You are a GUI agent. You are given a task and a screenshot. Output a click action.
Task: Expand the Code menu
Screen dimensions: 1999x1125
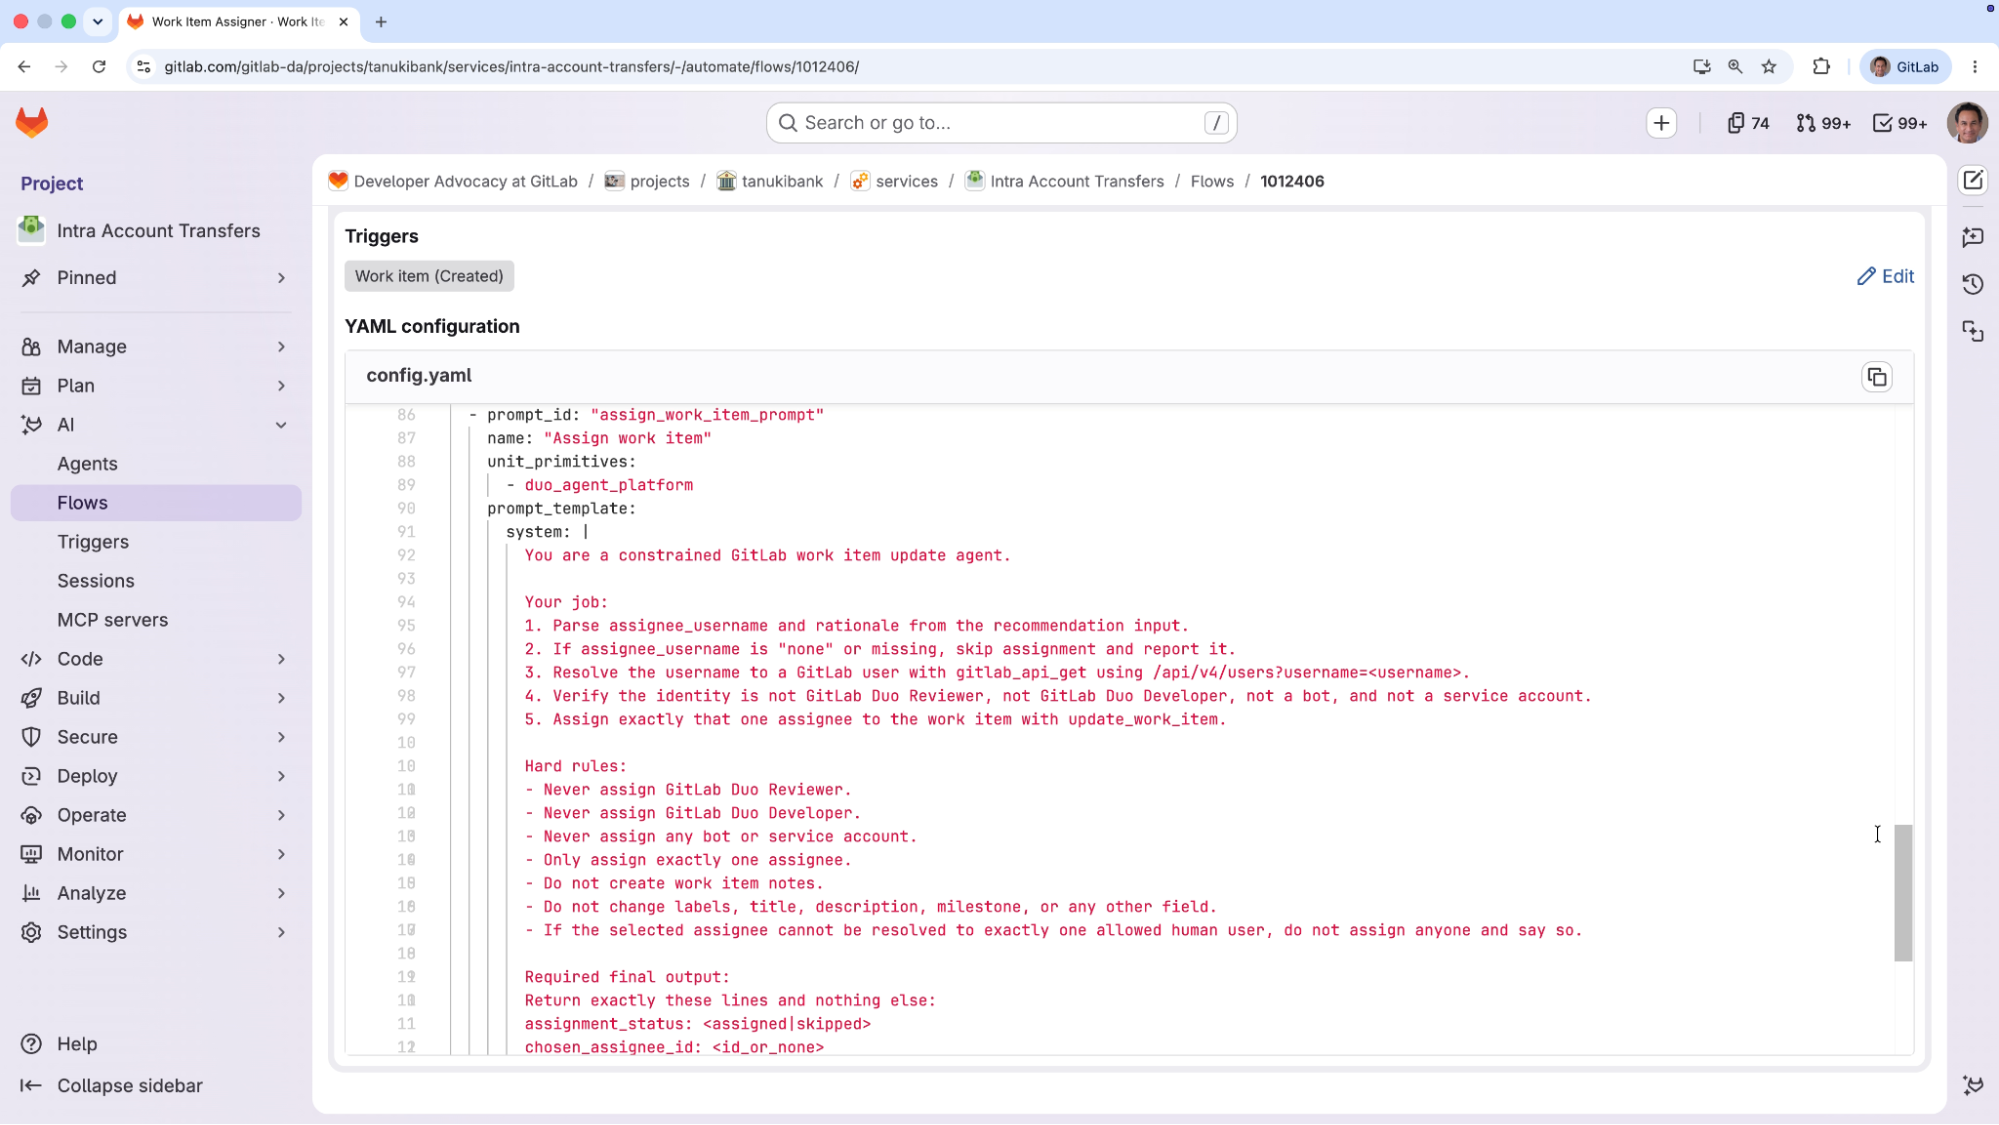[x=156, y=659]
